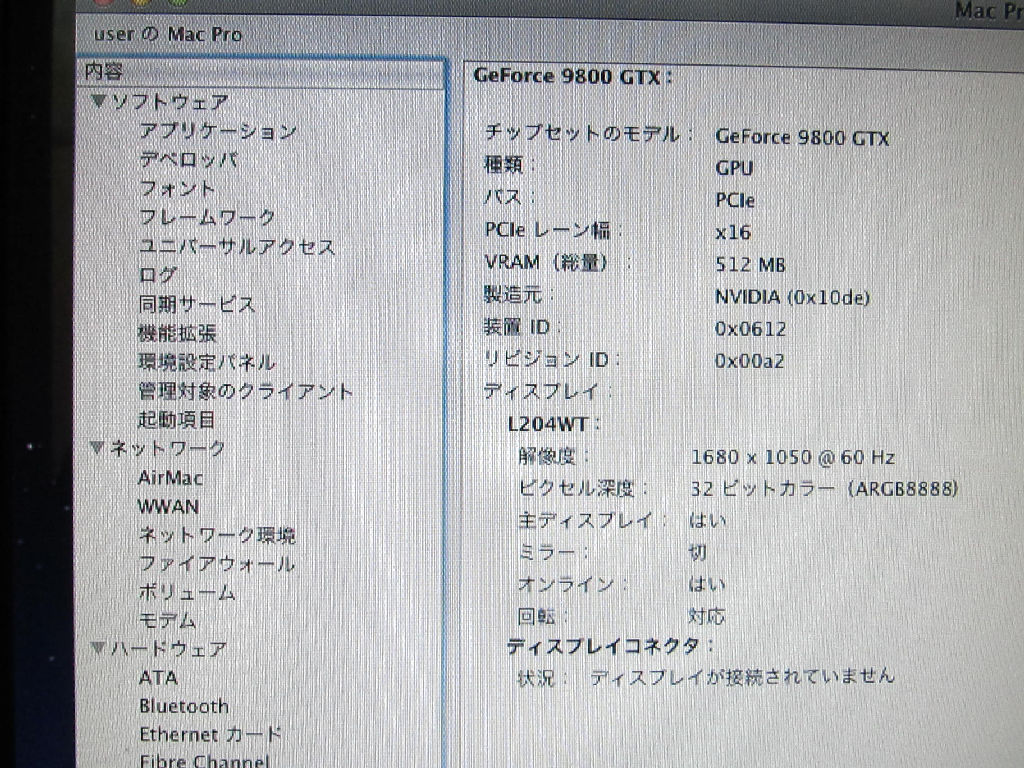
Task: Select Ethernet カード in the sidebar
Action: point(210,734)
